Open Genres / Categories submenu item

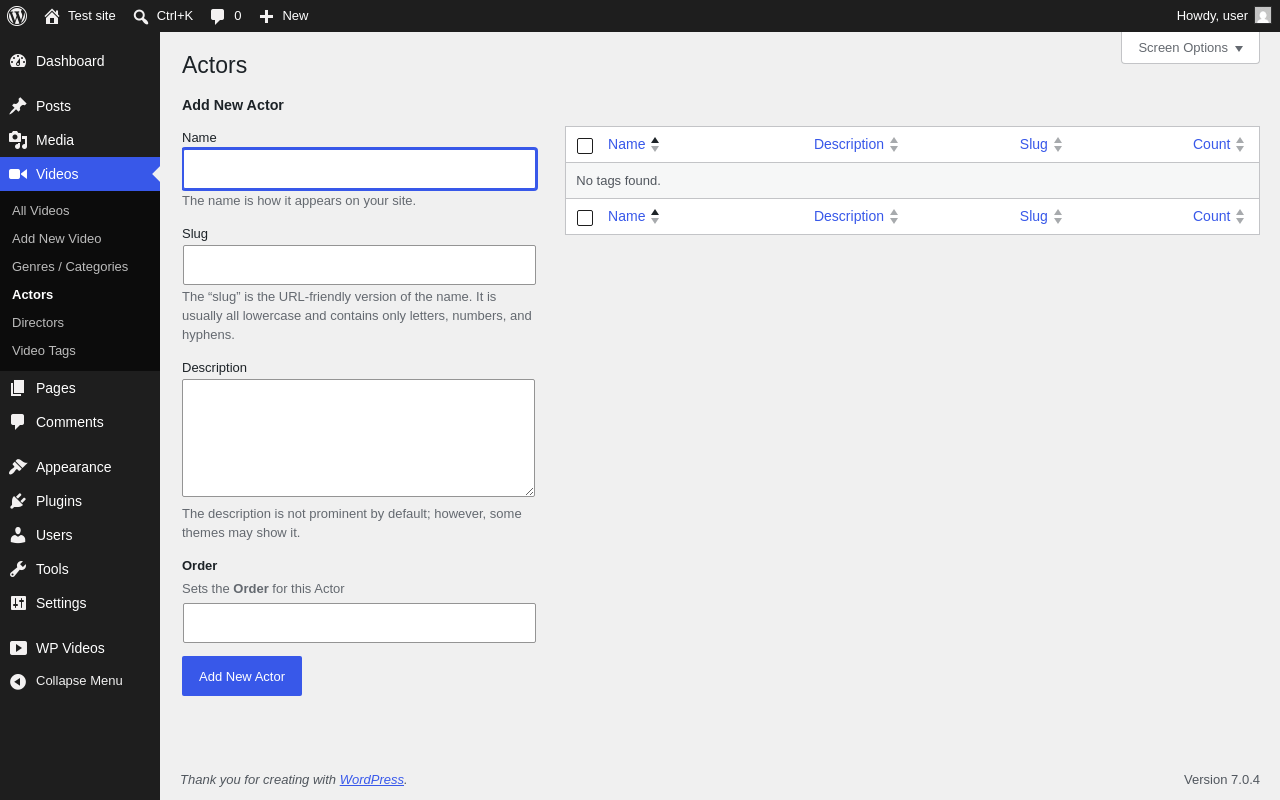(80, 267)
